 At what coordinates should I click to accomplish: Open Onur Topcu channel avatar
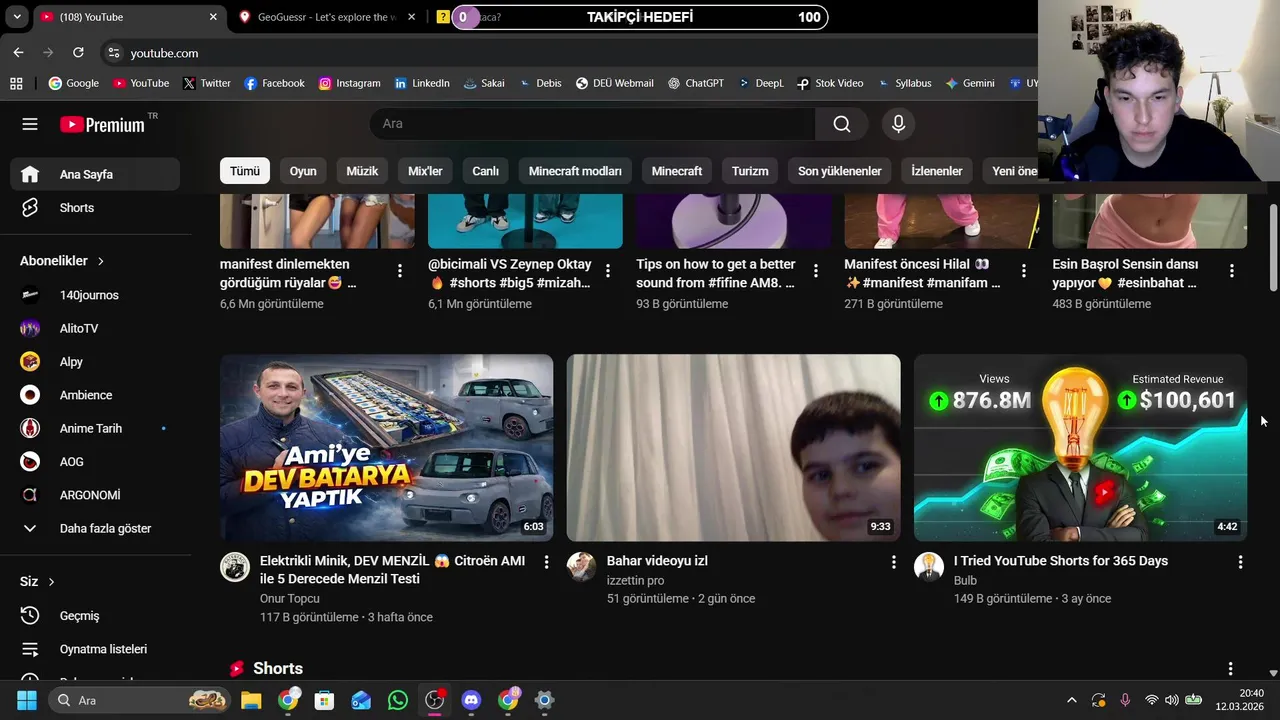pos(235,567)
